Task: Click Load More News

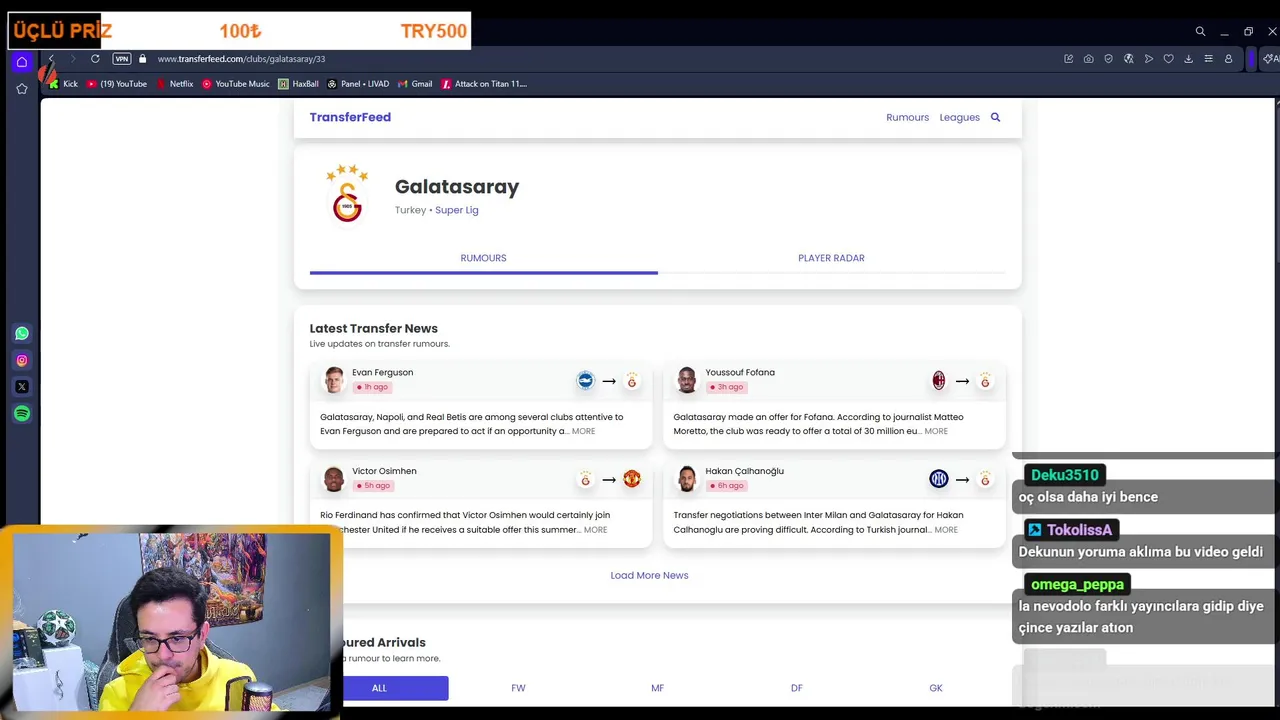Action: 649,575
